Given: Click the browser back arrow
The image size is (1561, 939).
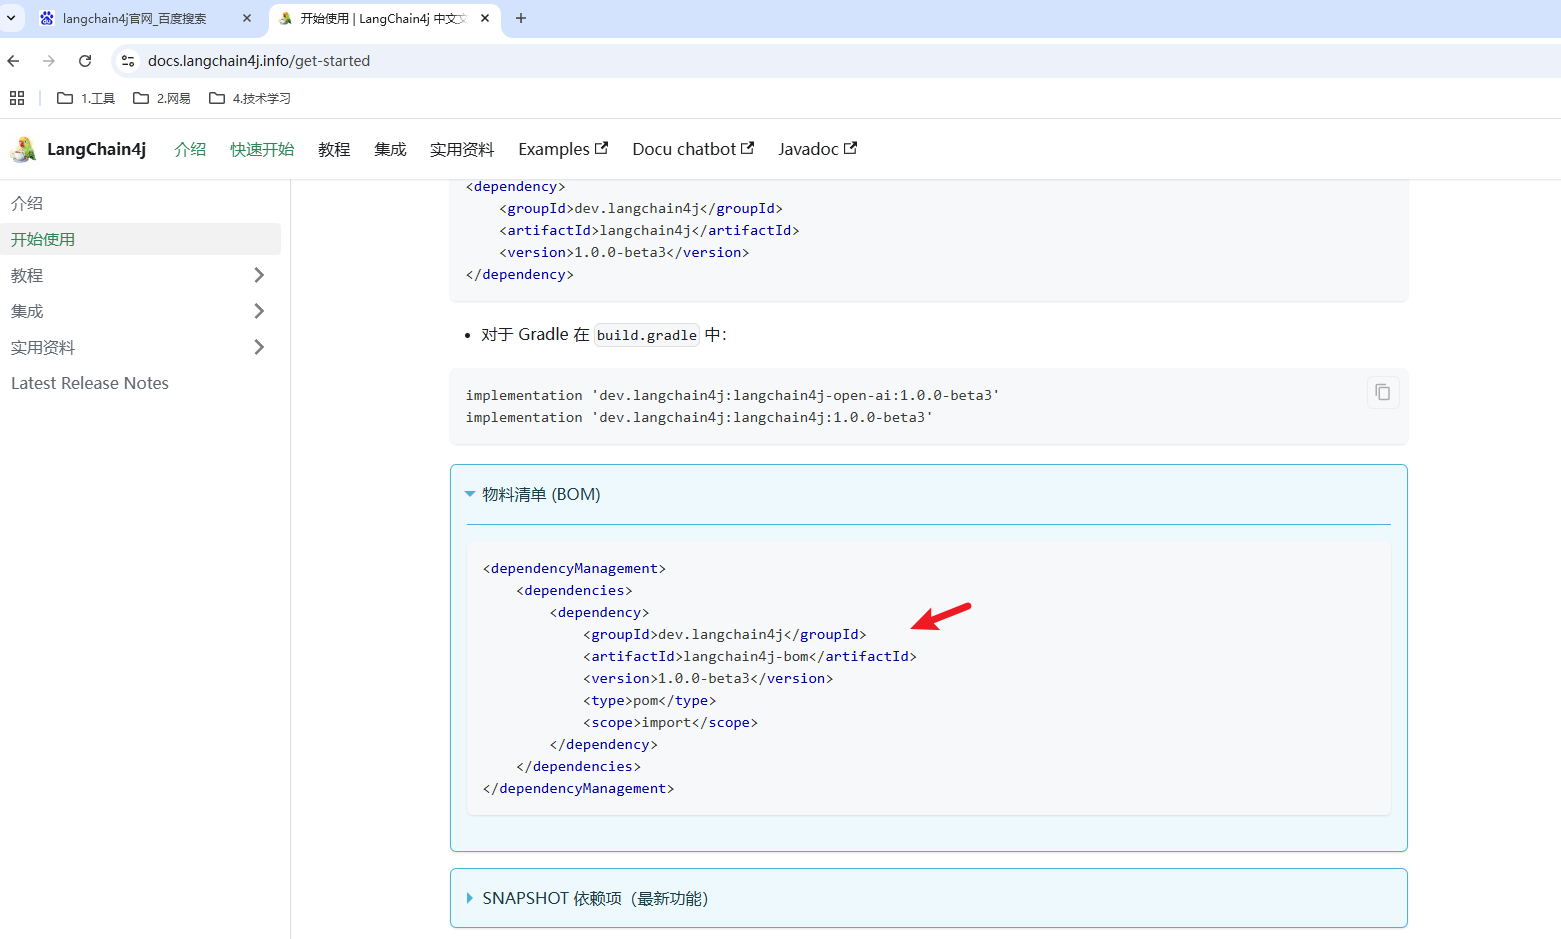Looking at the screenshot, I should tap(13, 61).
